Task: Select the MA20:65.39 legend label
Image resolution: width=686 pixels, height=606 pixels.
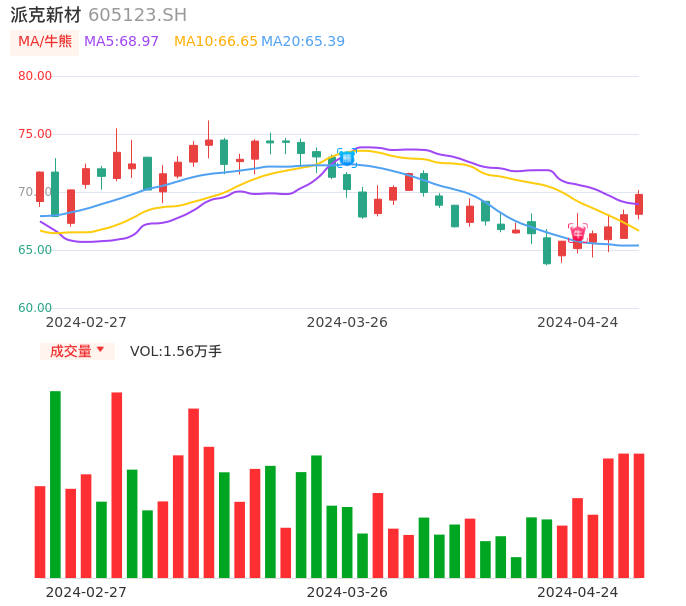Action: pyautogui.click(x=303, y=41)
